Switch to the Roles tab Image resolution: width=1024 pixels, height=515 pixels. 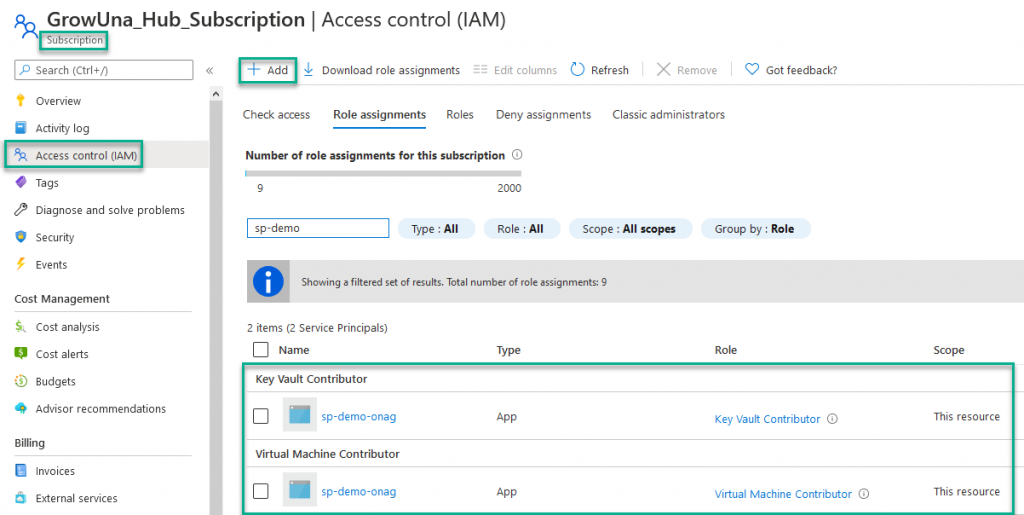pos(460,114)
